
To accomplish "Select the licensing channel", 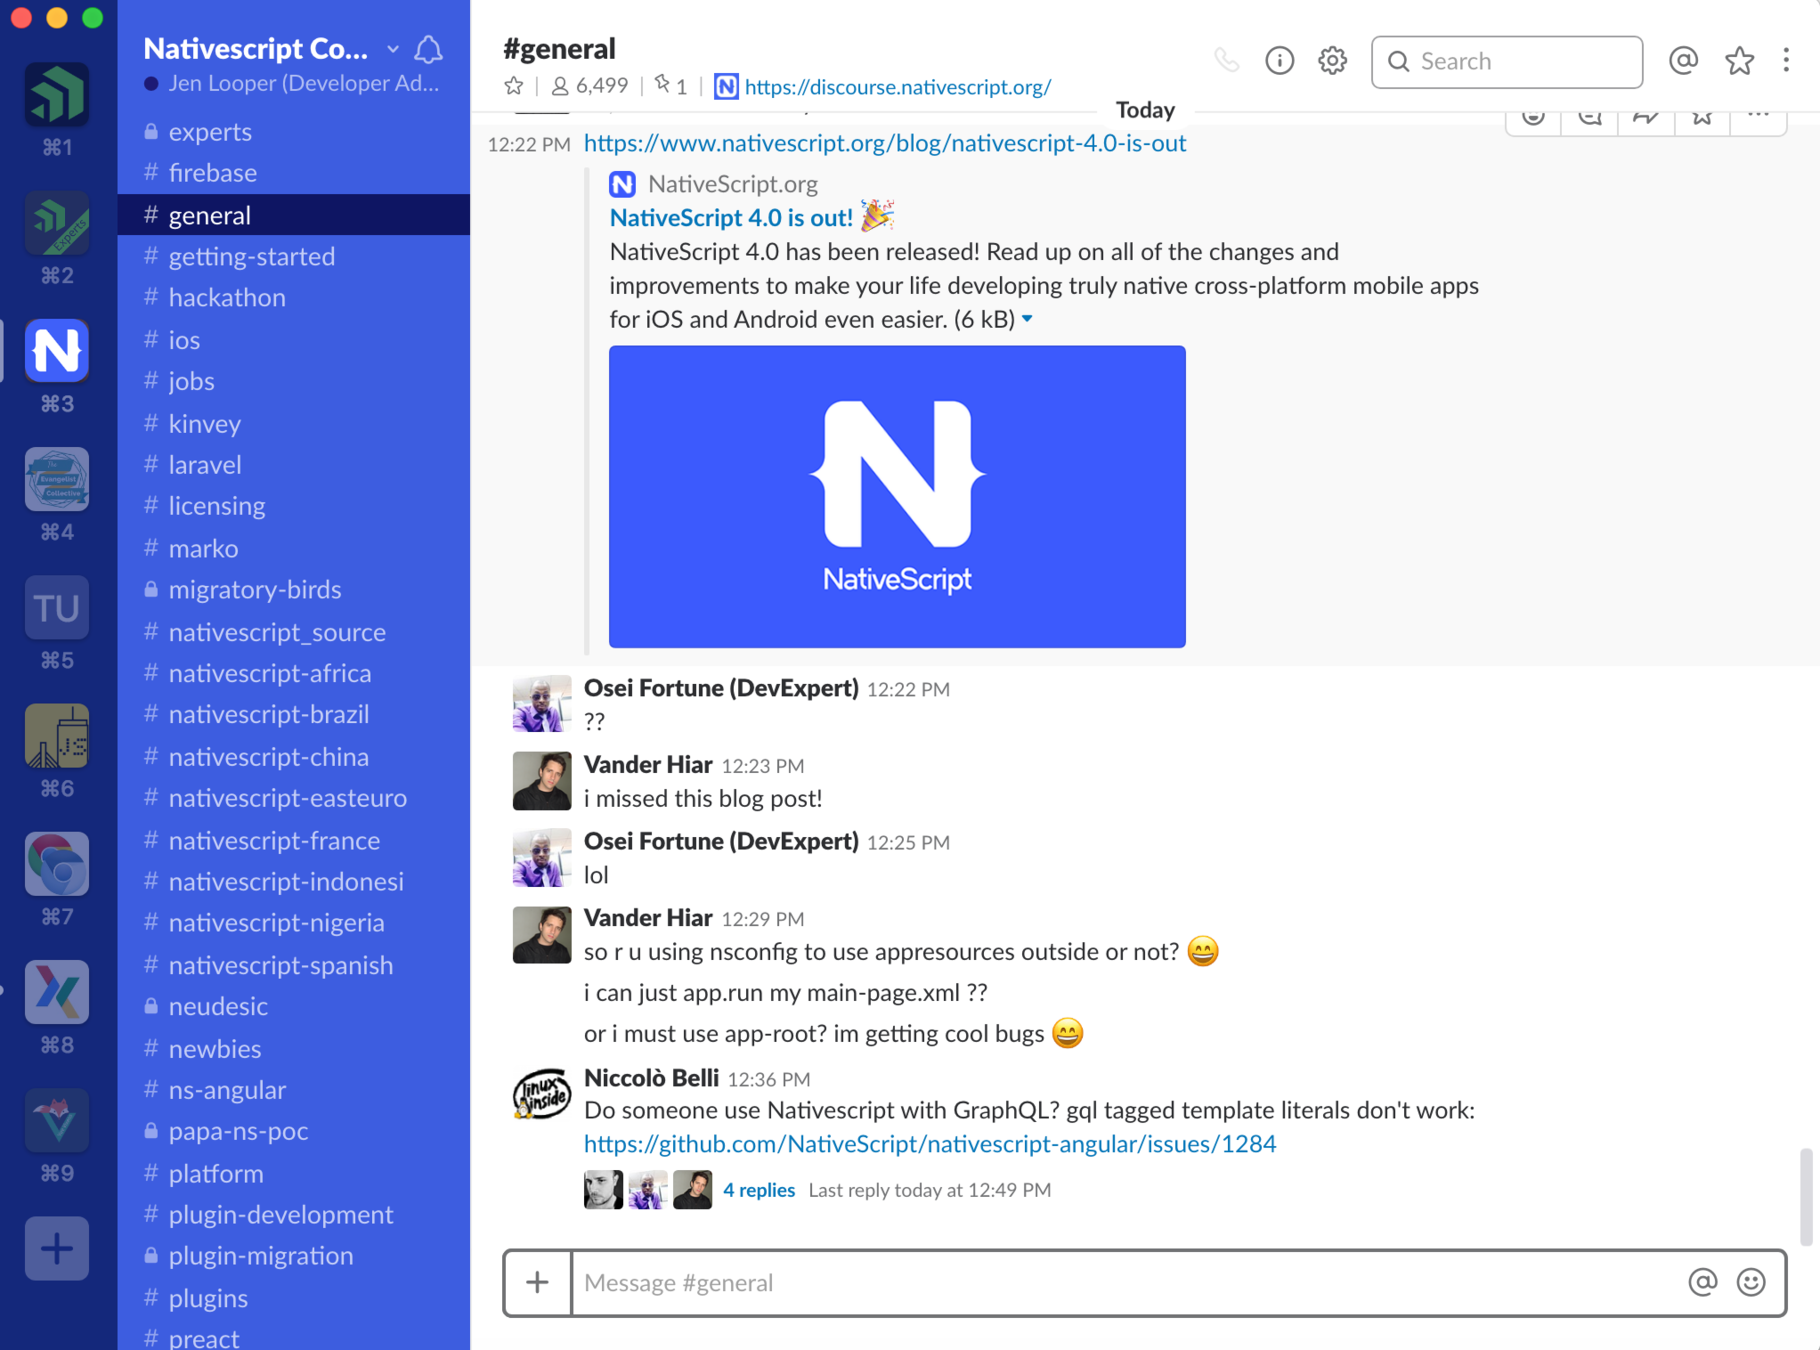I will [294, 506].
